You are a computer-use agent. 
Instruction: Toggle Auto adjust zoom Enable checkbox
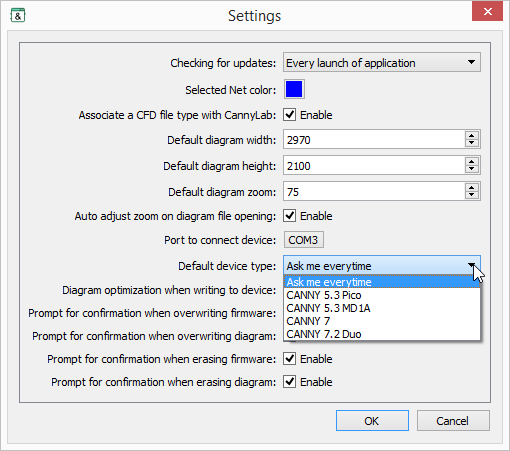pos(289,216)
